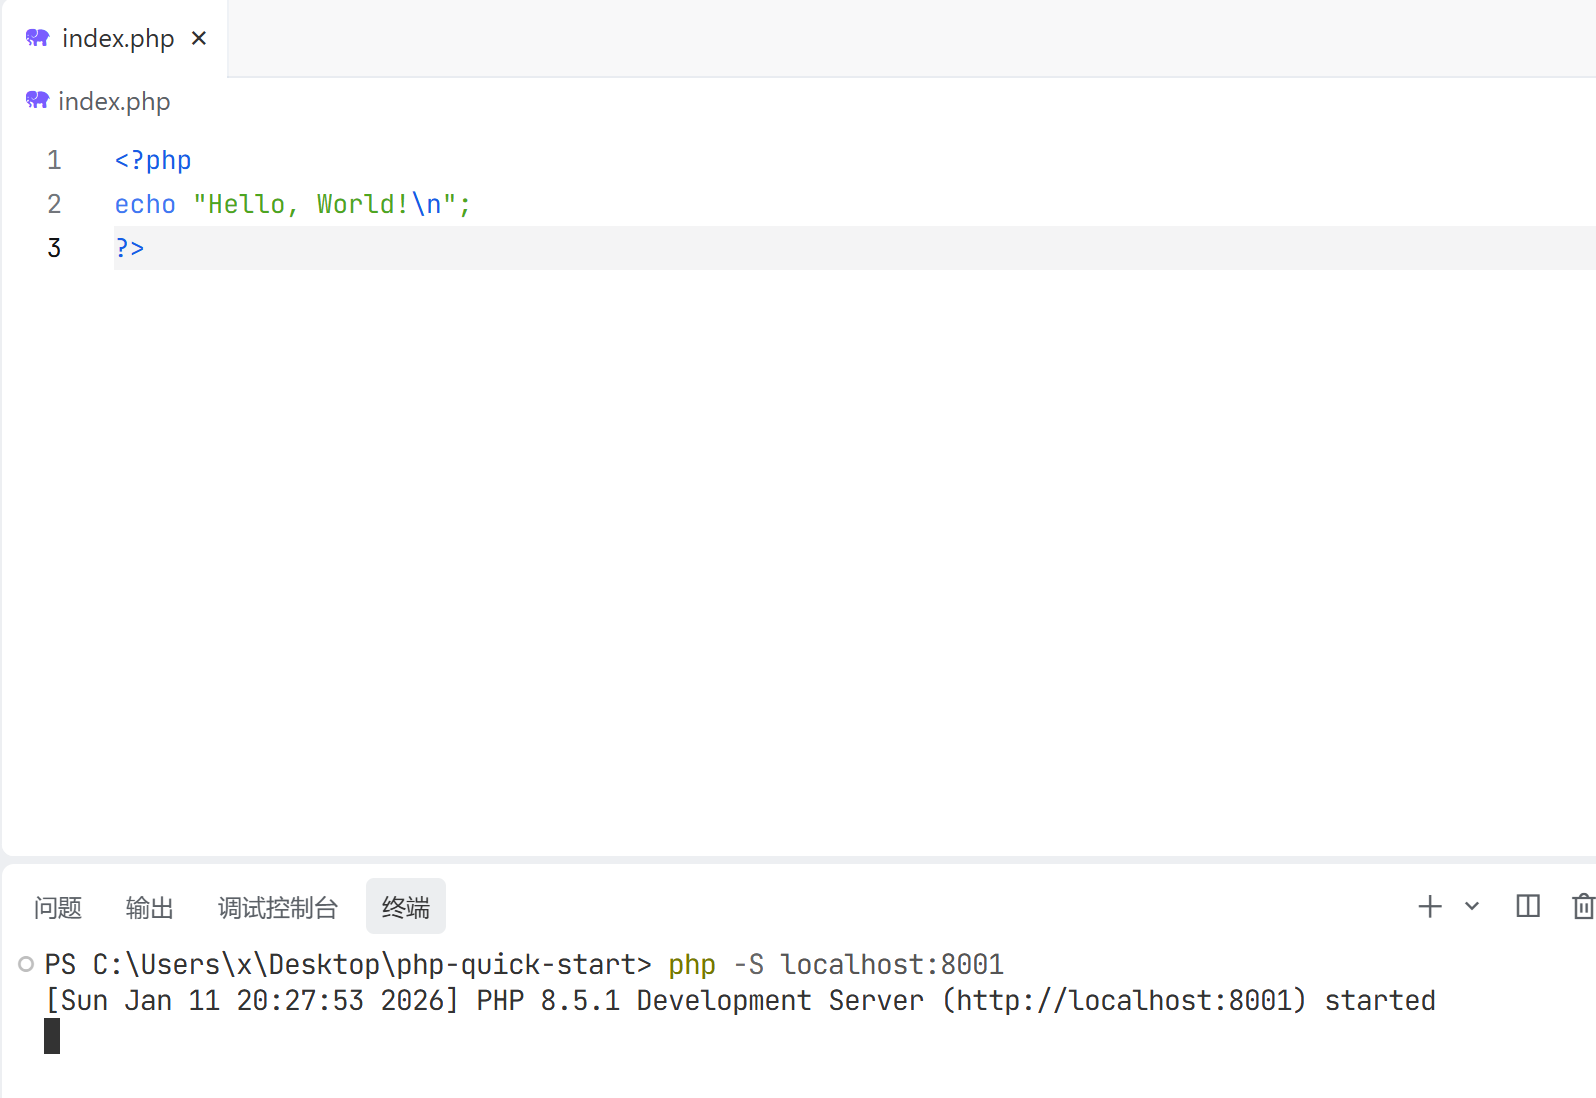Focus the terminal at the block cursor
This screenshot has height=1098, width=1596.
tap(52, 1036)
